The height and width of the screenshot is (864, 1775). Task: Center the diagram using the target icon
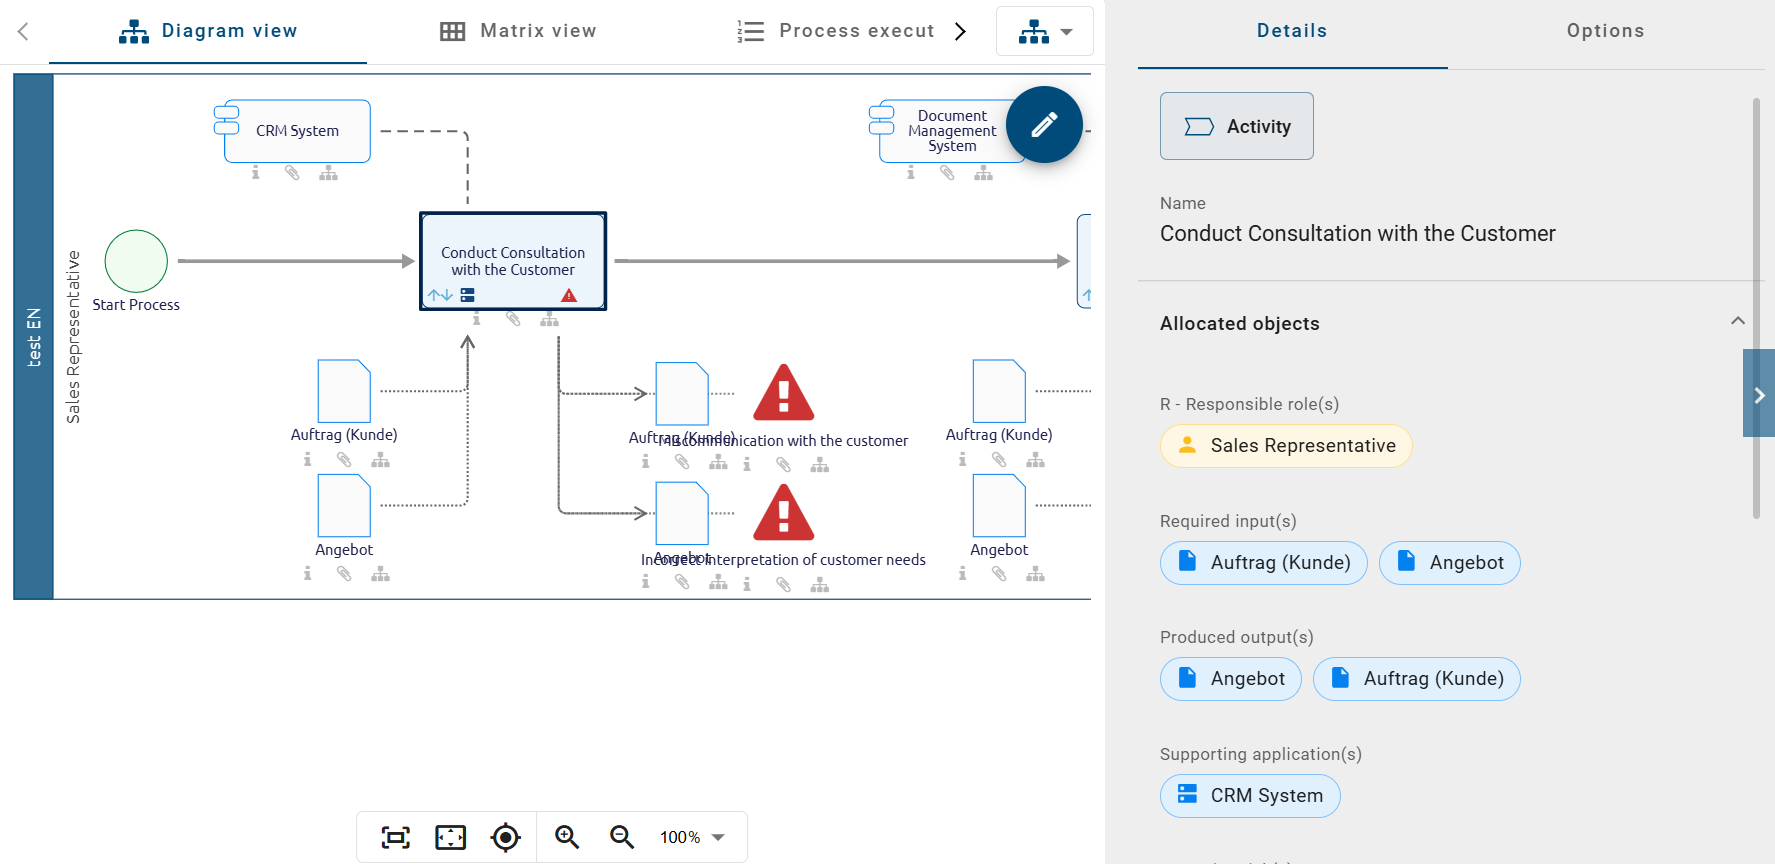[x=506, y=837]
